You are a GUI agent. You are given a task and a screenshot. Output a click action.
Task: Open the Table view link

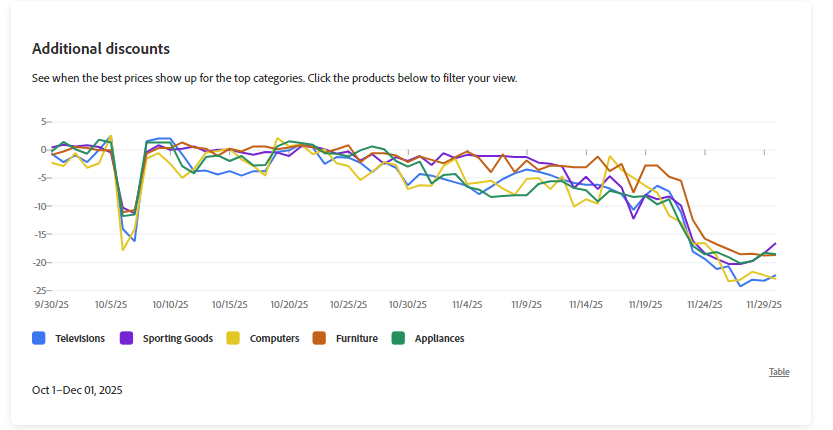pos(779,372)
